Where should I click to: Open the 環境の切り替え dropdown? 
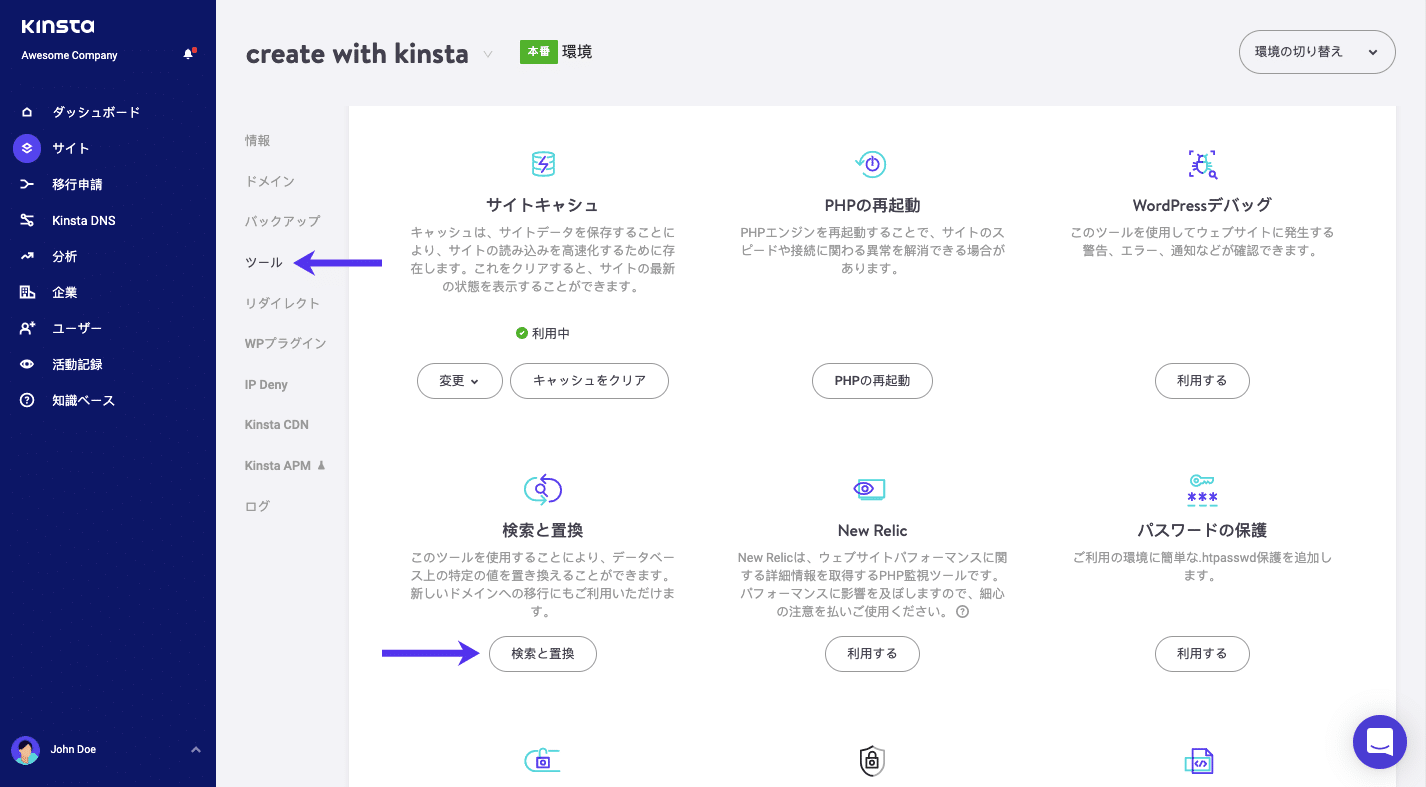(x=1317, y=52)
